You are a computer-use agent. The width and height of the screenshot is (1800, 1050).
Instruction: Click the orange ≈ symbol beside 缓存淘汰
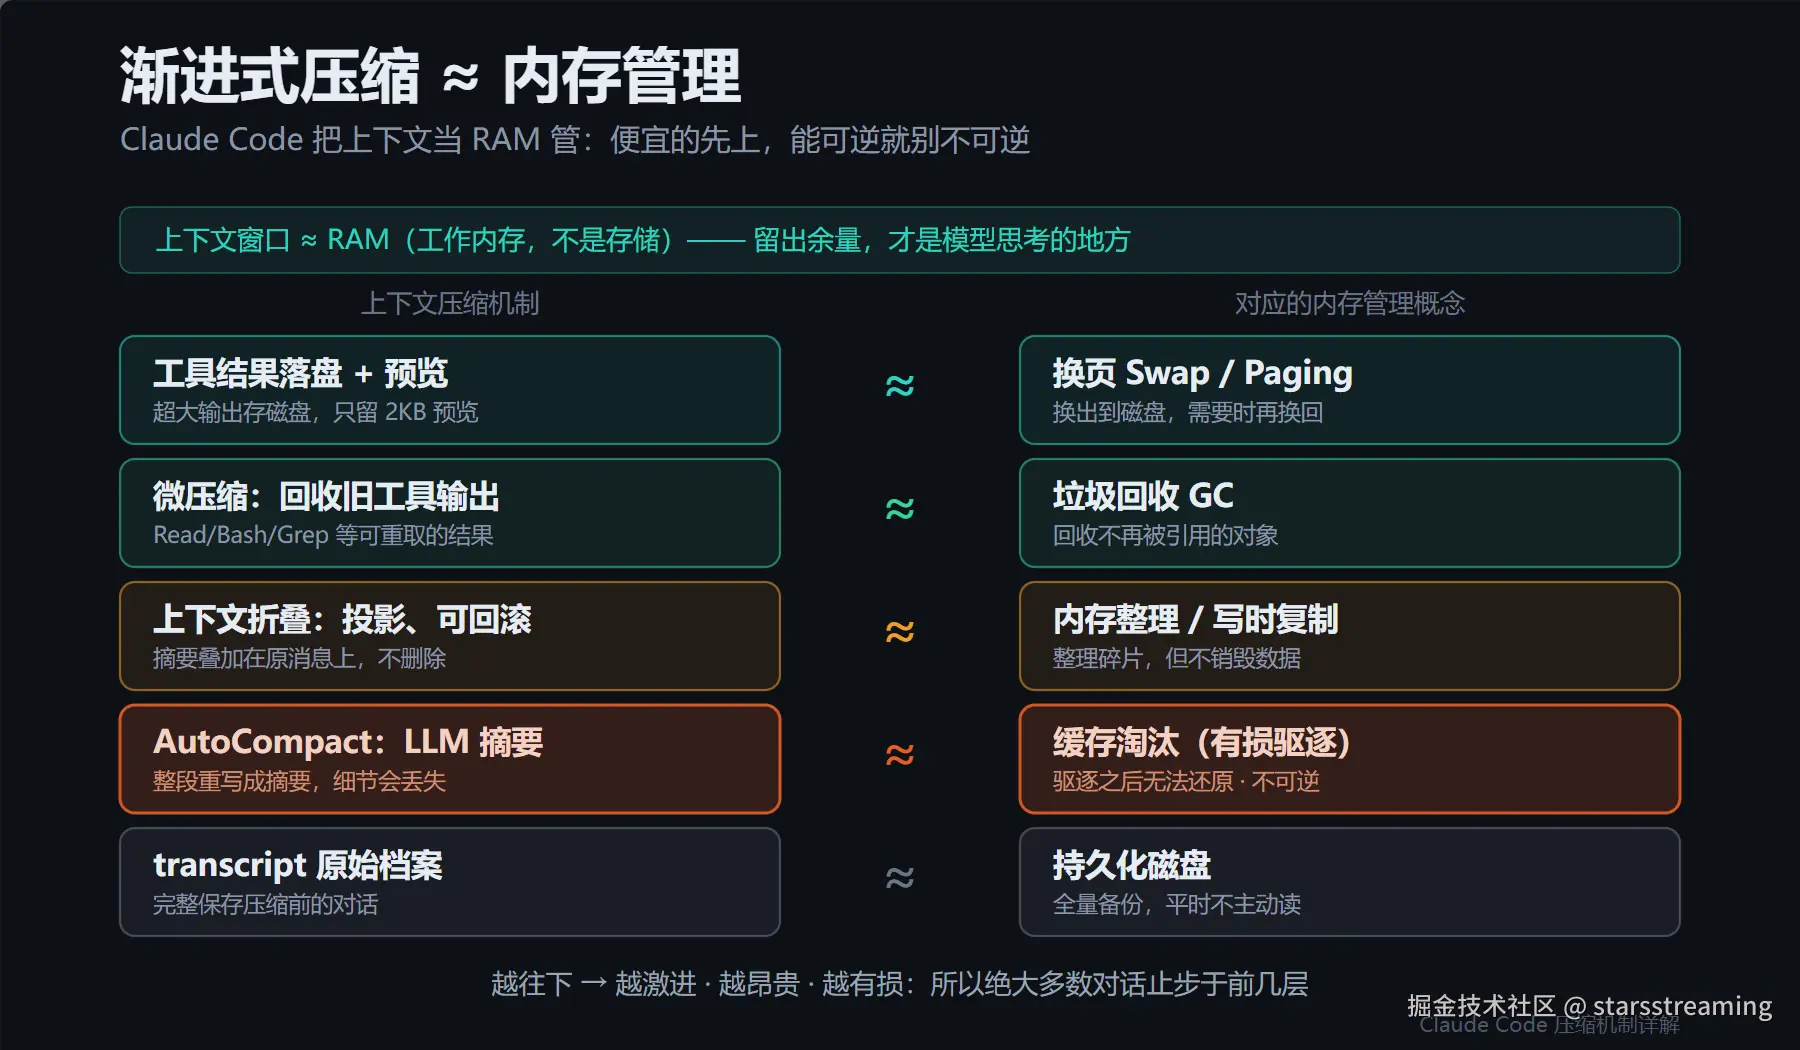(x=900, y=755)
